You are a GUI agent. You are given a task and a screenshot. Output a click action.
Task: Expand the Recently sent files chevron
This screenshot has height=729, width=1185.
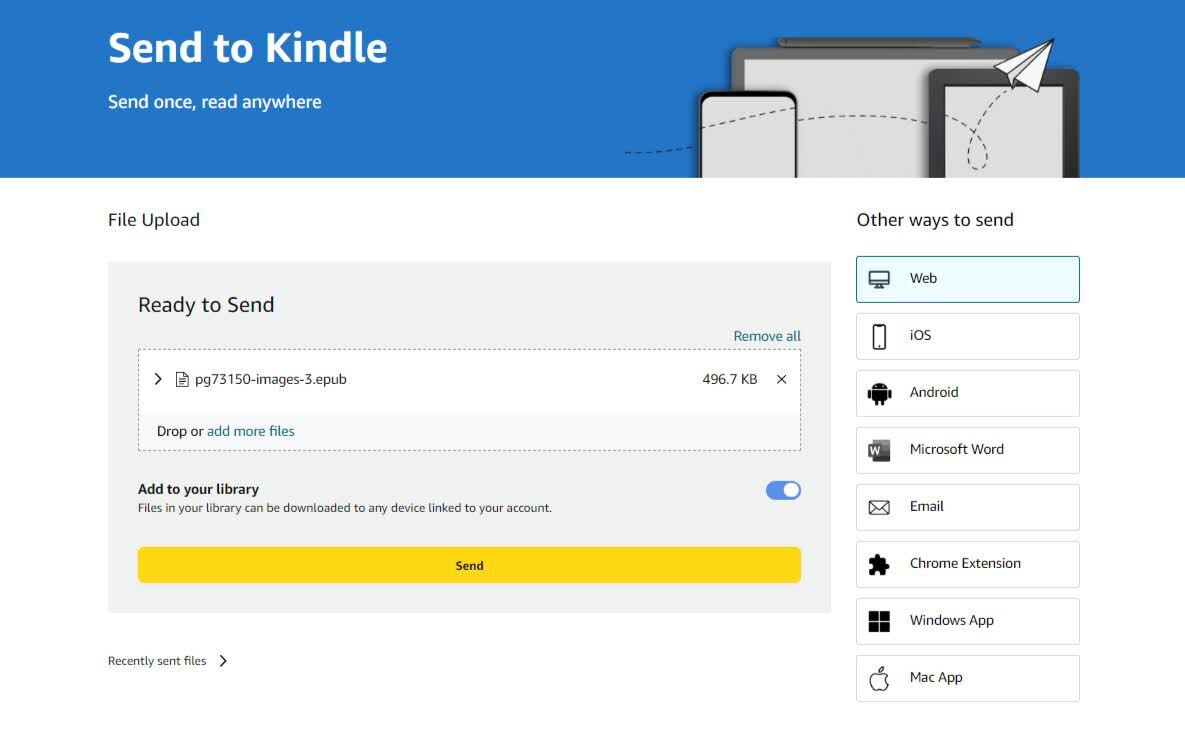223,661
